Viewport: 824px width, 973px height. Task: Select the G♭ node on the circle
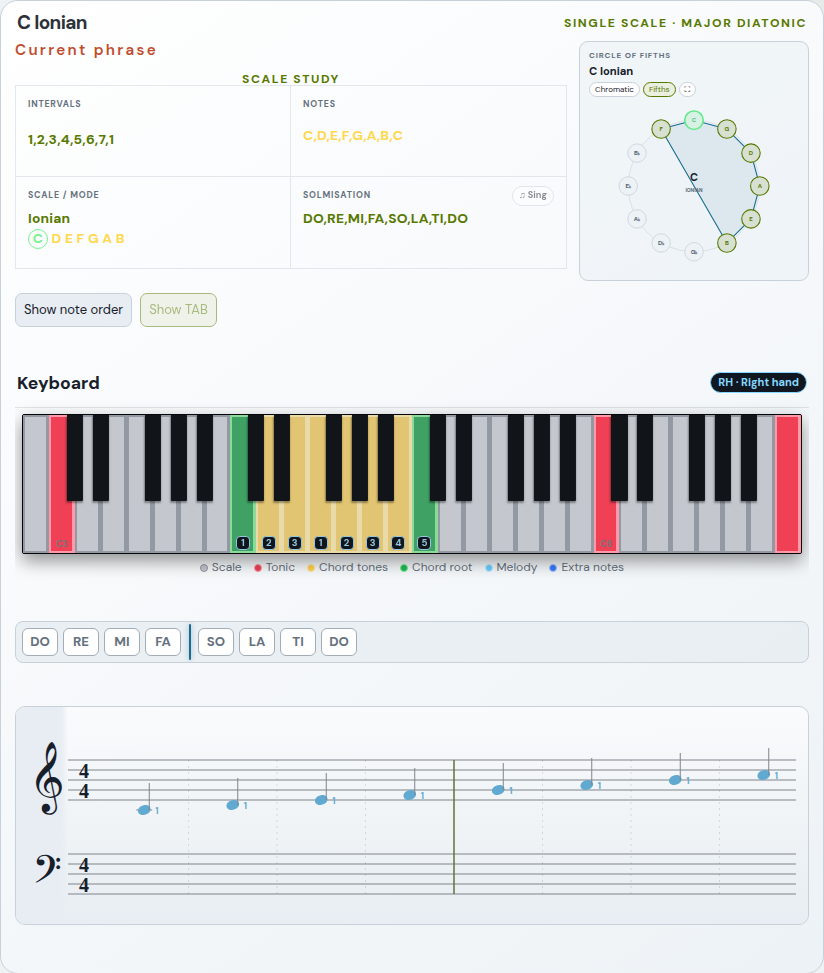coord(694,251)
